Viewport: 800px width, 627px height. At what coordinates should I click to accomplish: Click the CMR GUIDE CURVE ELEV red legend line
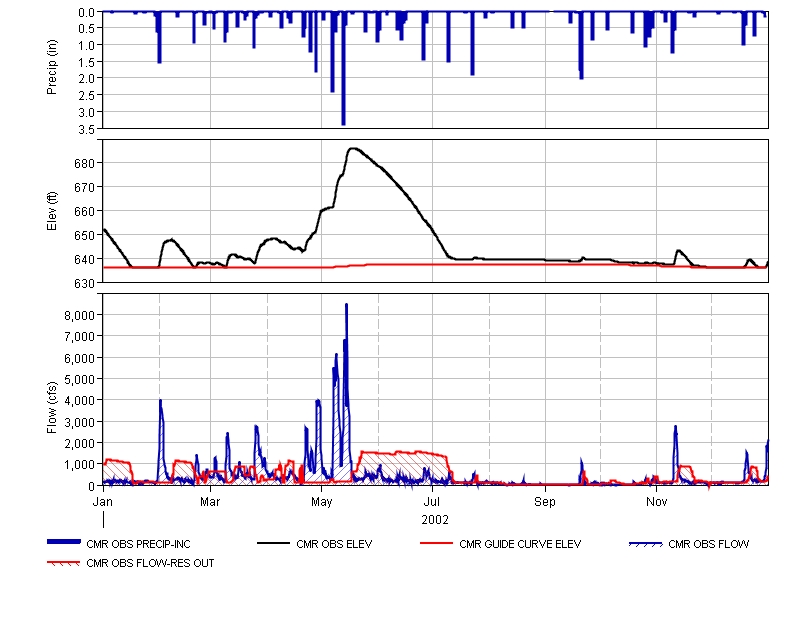point(433,544)
